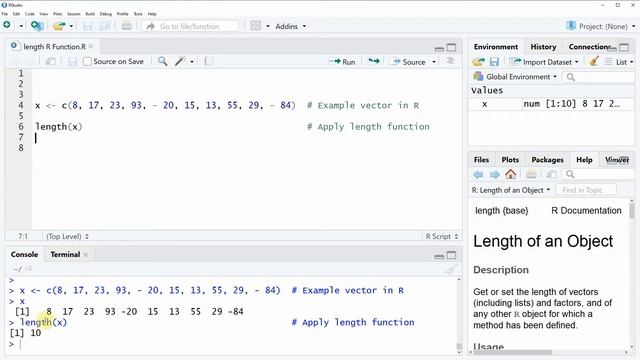Close the length R Function.R tab
The width and height of the screenshot is (640, 360).
coord(91,47)
